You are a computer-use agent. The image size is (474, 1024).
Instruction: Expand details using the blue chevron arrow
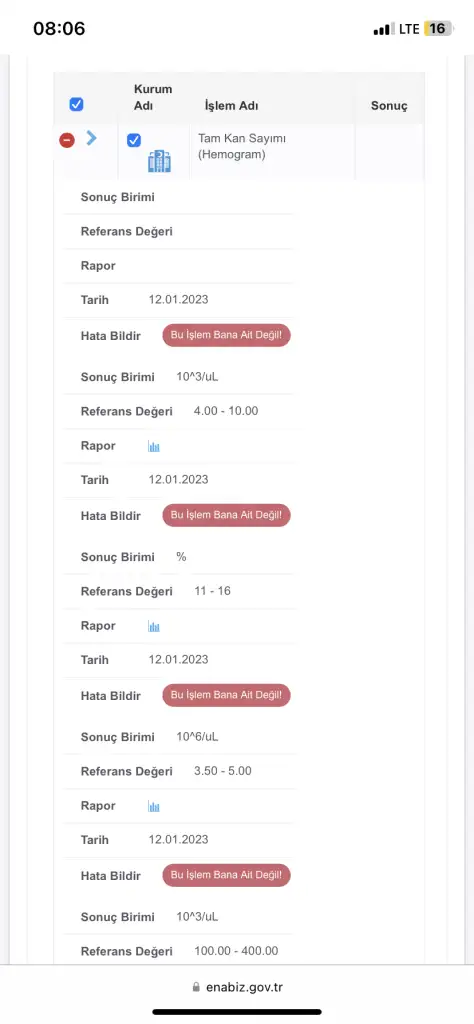91,138
